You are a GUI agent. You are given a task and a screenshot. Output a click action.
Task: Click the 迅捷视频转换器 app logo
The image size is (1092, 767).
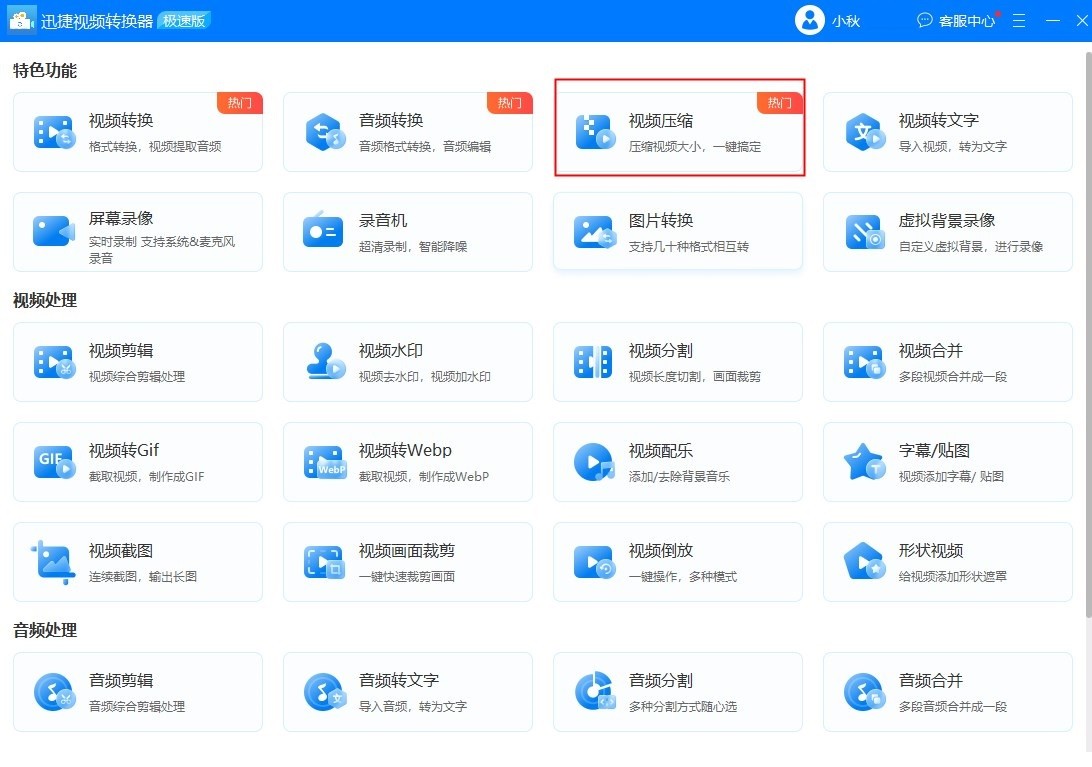coord(22,20)
